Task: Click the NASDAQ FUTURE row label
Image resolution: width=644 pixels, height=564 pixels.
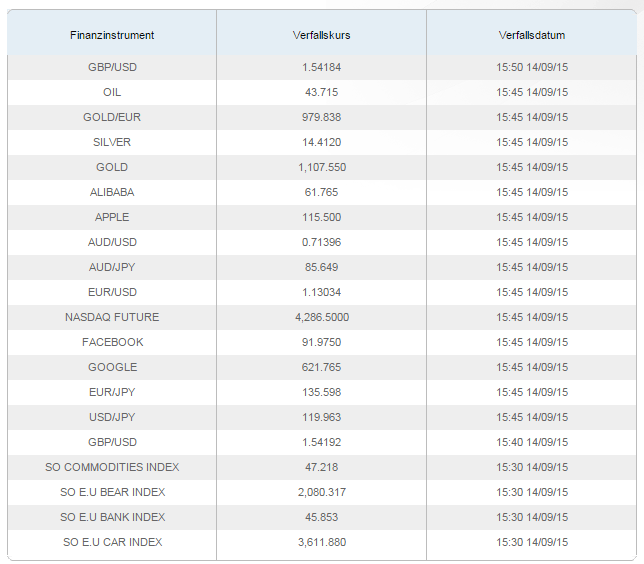Action: 112,318
